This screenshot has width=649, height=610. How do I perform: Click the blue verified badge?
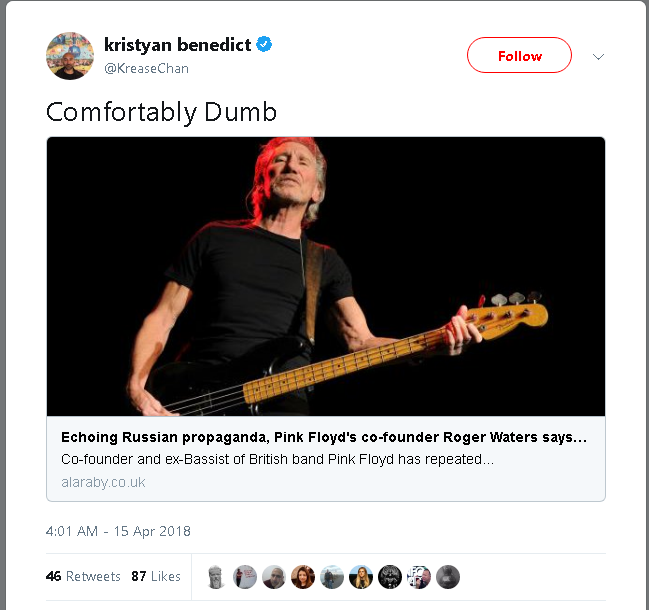tap(265, 45)
